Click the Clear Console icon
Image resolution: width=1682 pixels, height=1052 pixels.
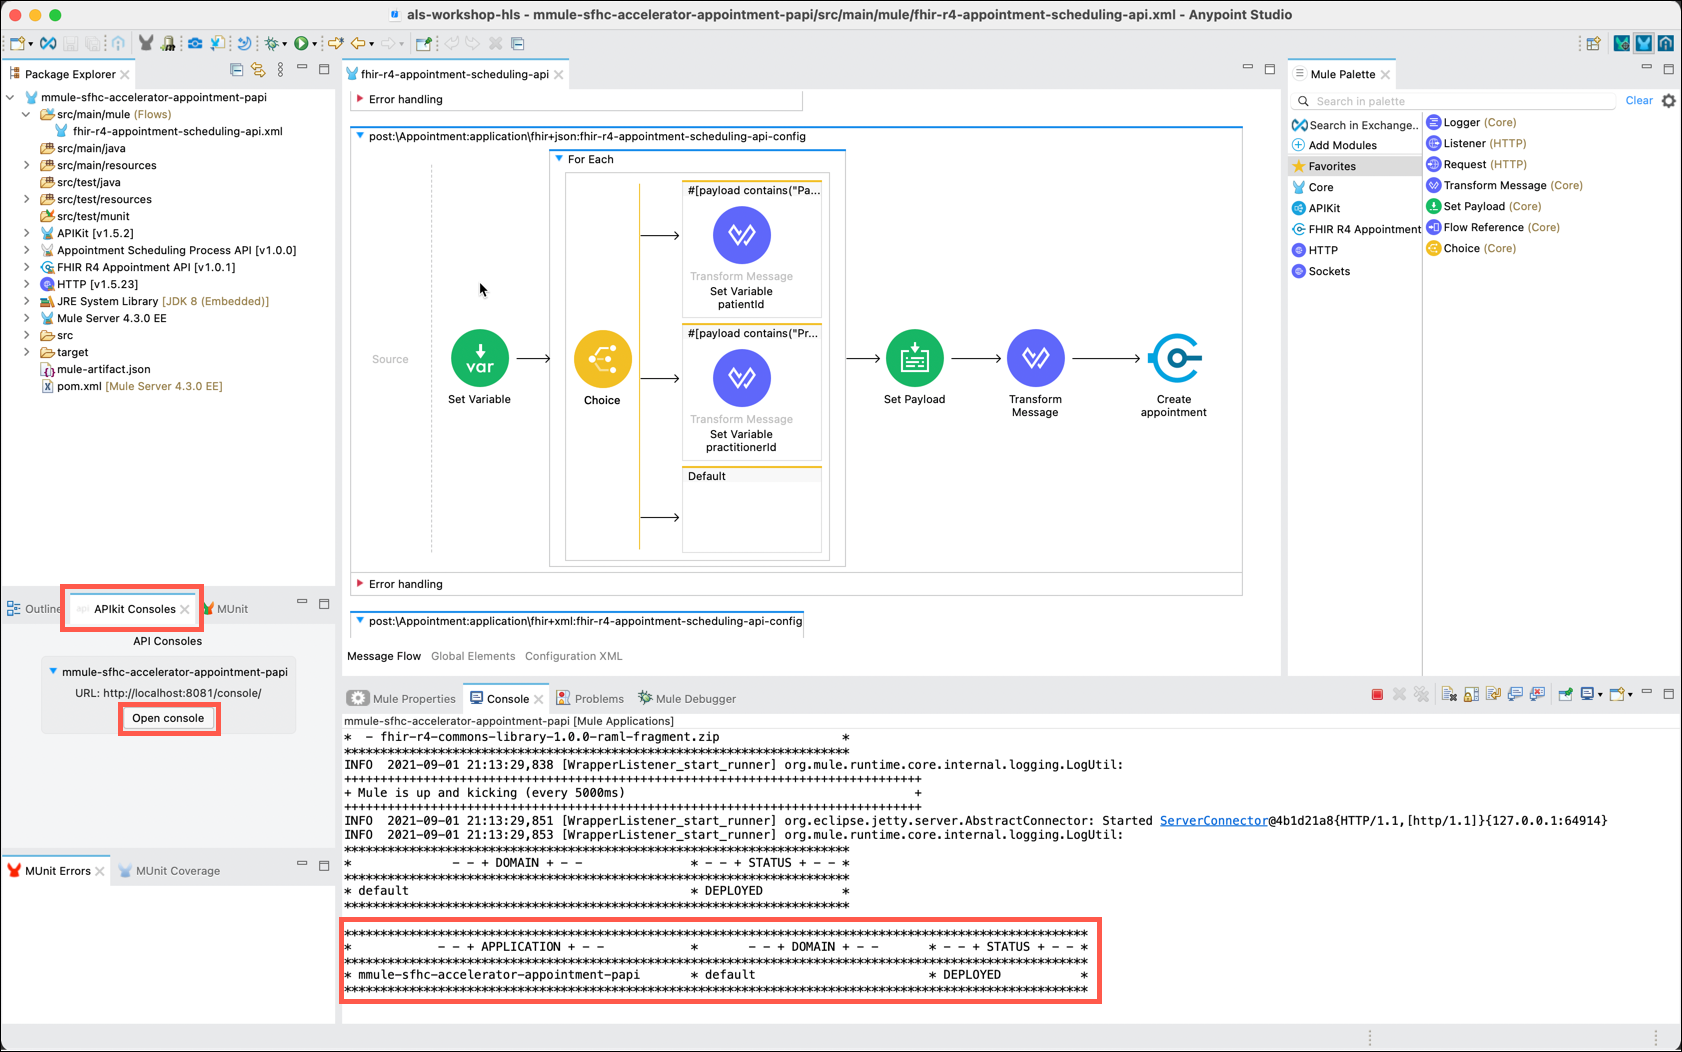pyautogui.click(x=1449, y=694)
